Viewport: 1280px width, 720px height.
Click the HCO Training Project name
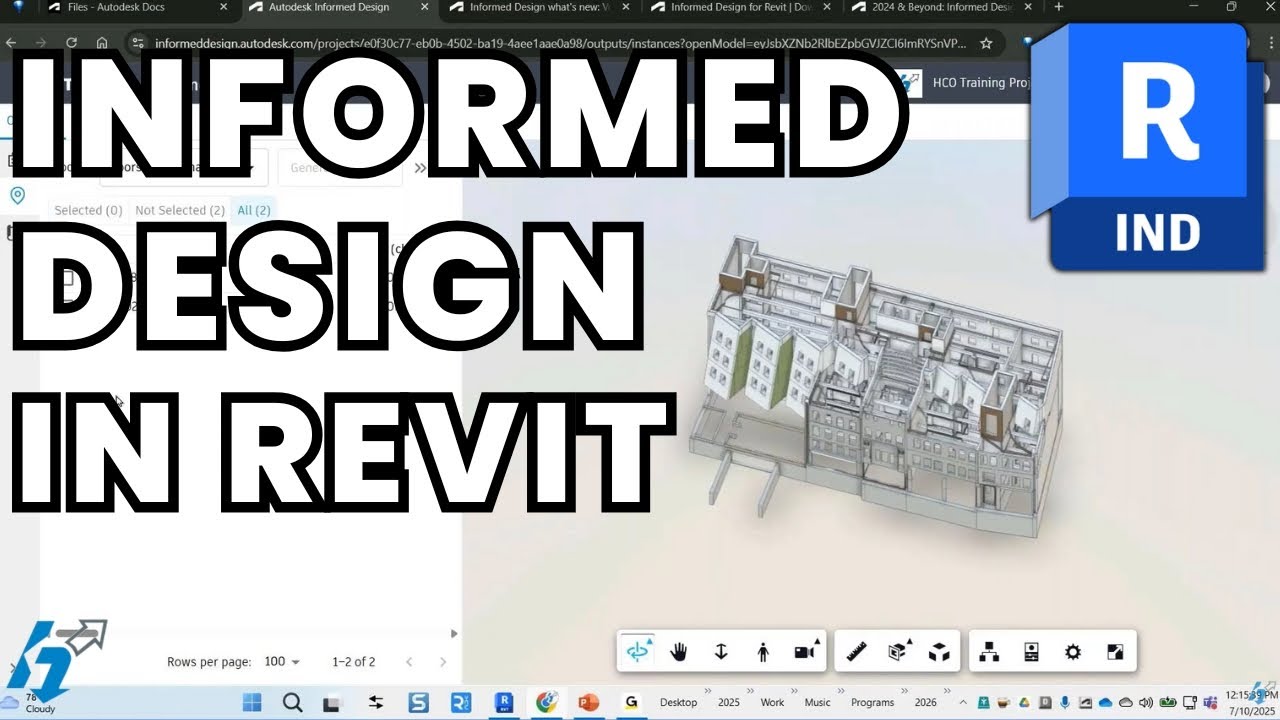[982, 82]
